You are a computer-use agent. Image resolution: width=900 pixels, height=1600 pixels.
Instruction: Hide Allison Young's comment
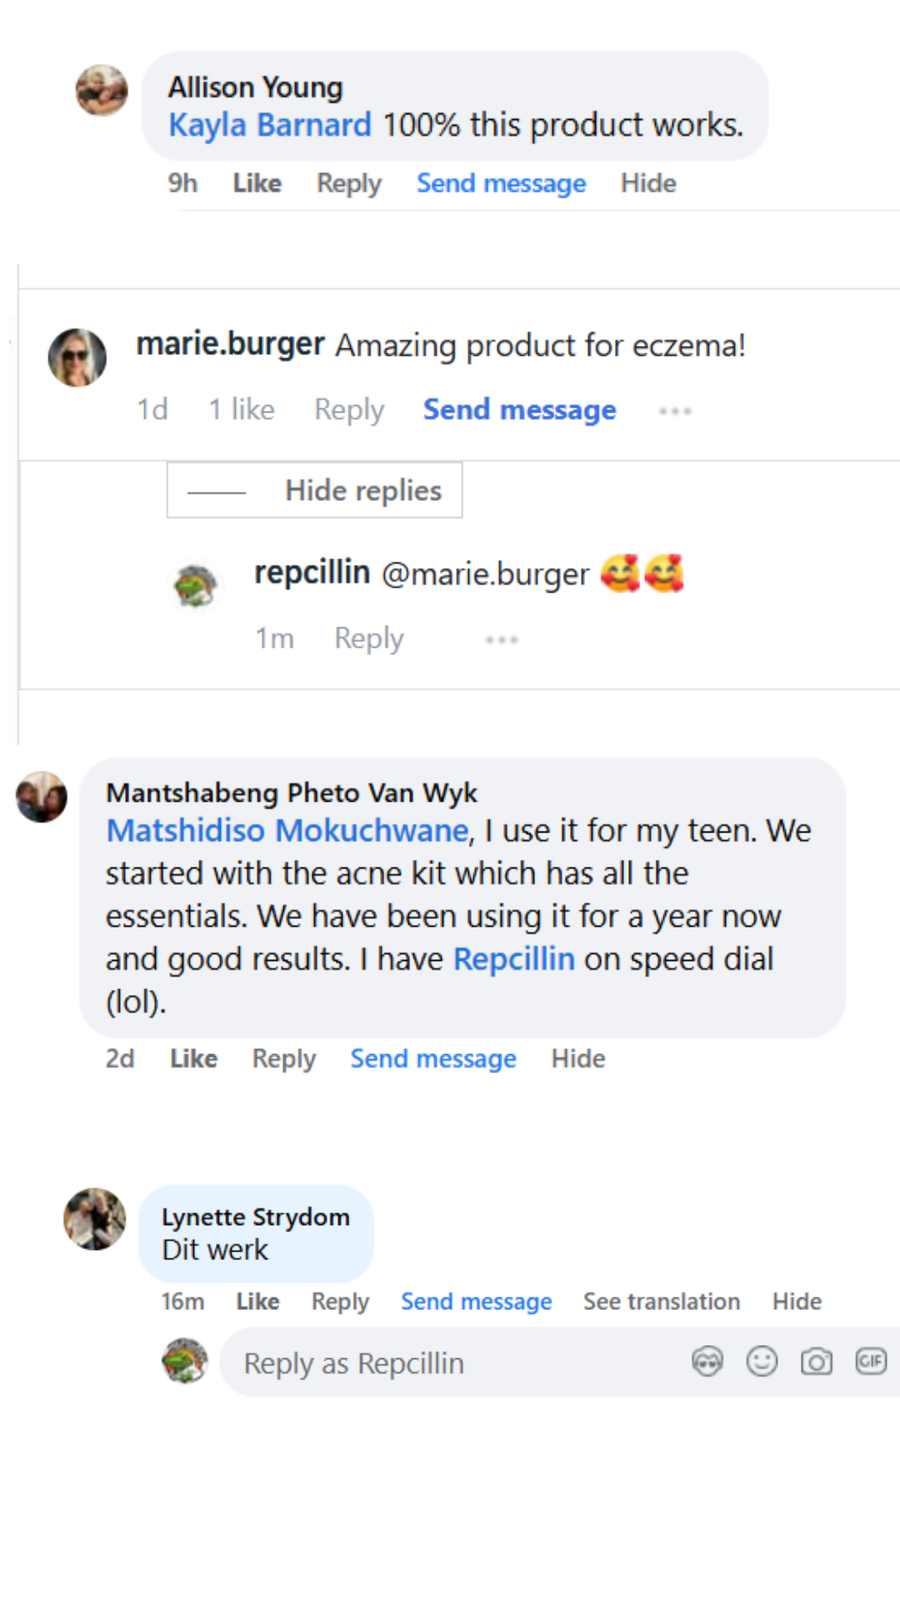(x=648, y=183)
